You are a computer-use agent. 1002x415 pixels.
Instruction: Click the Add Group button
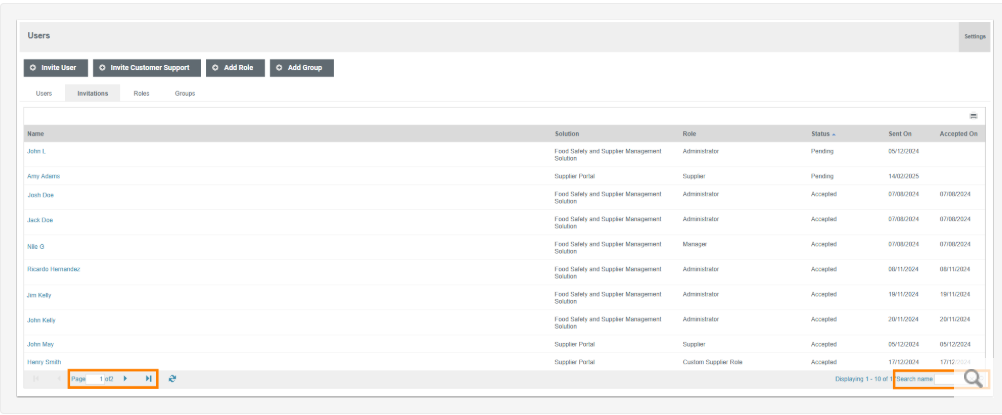(x=301, y=68)
